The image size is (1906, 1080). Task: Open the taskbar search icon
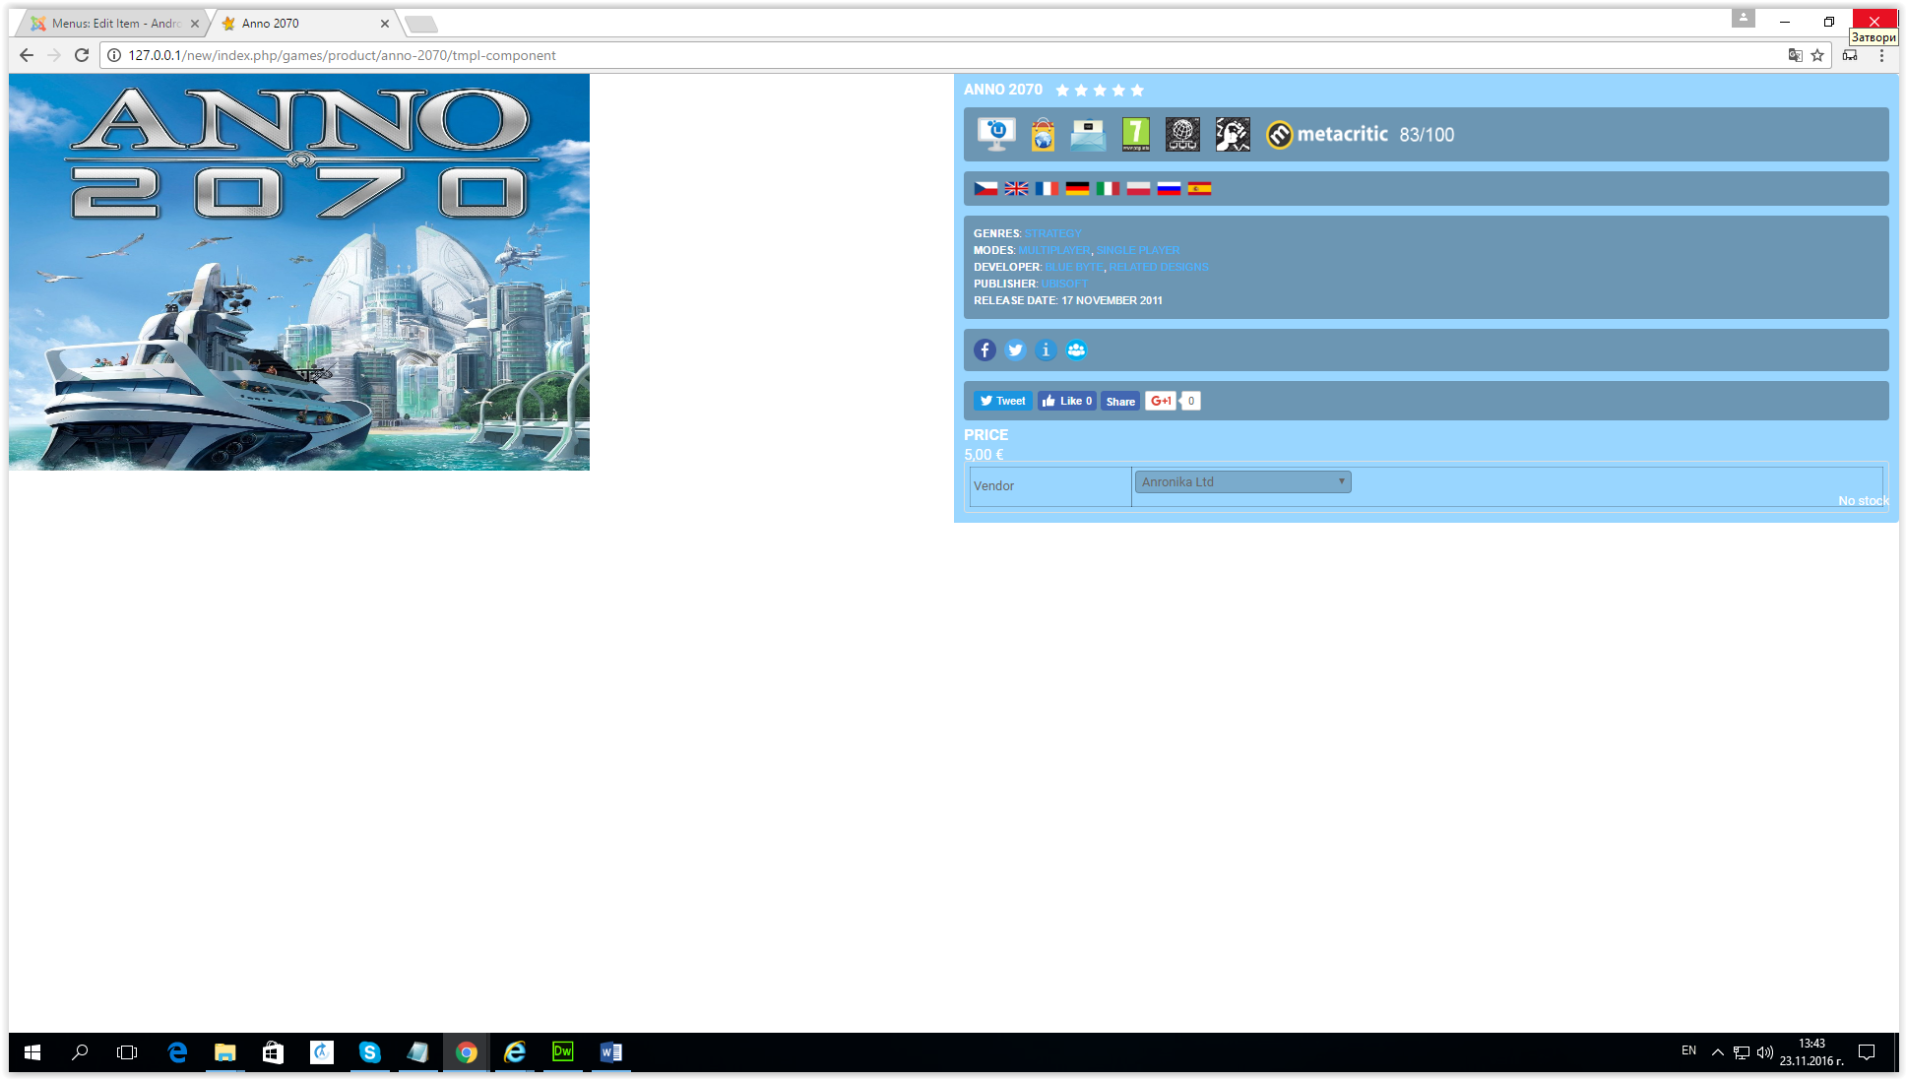click(x=80, y=1052)
